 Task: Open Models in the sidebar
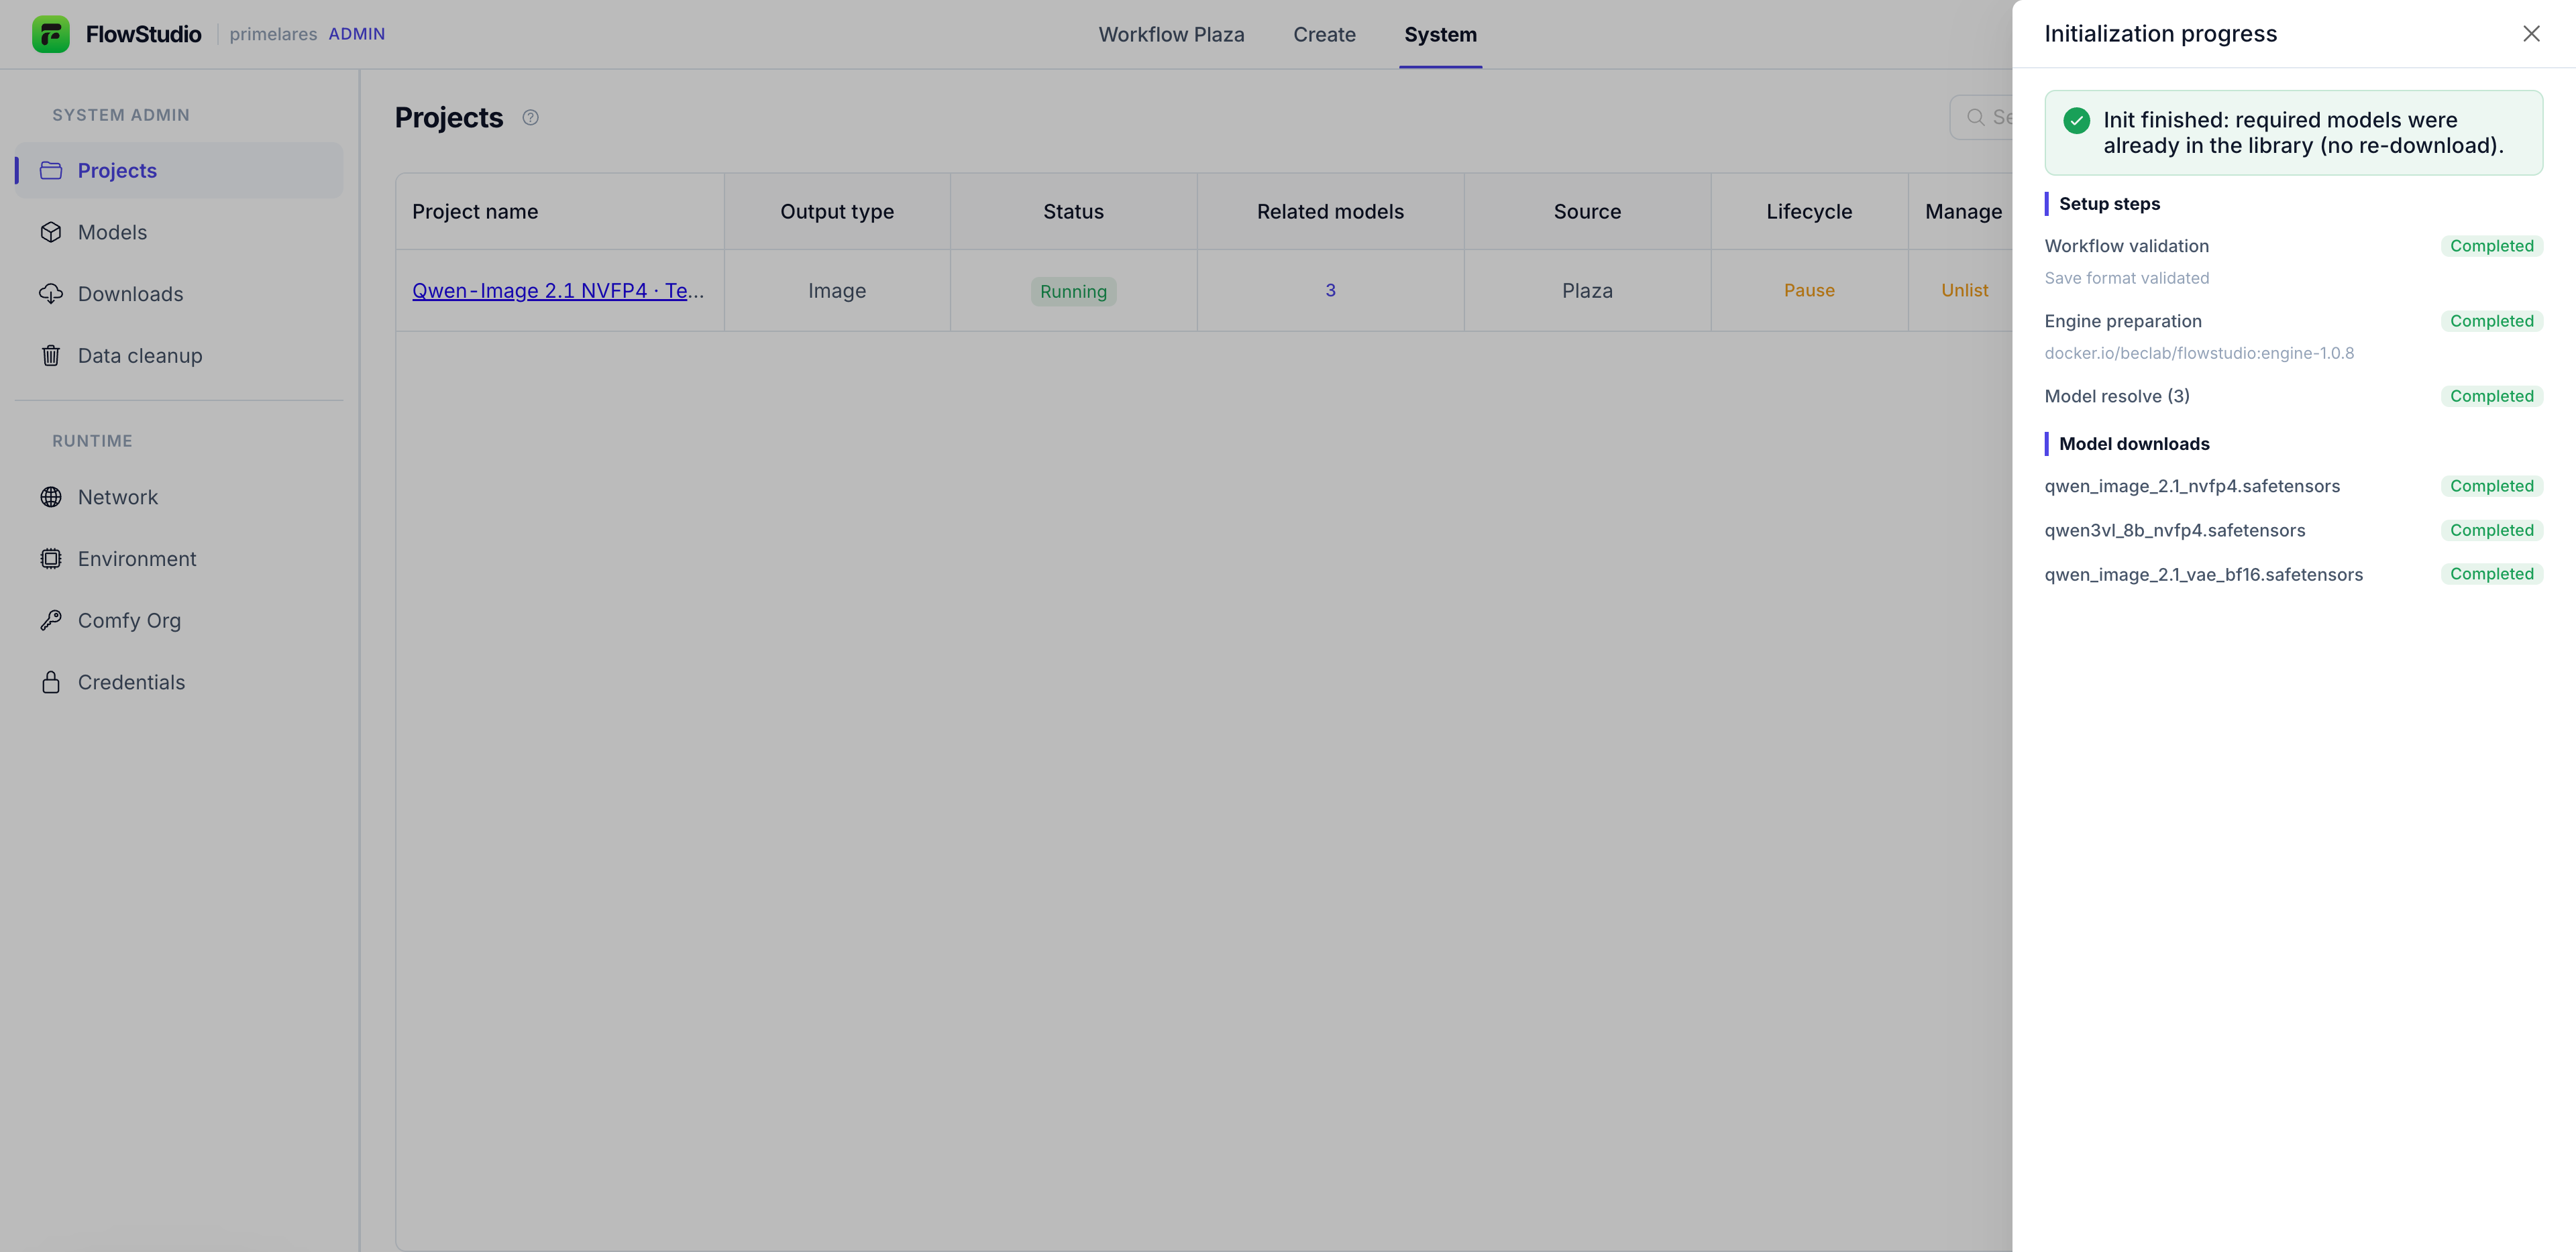179,232
